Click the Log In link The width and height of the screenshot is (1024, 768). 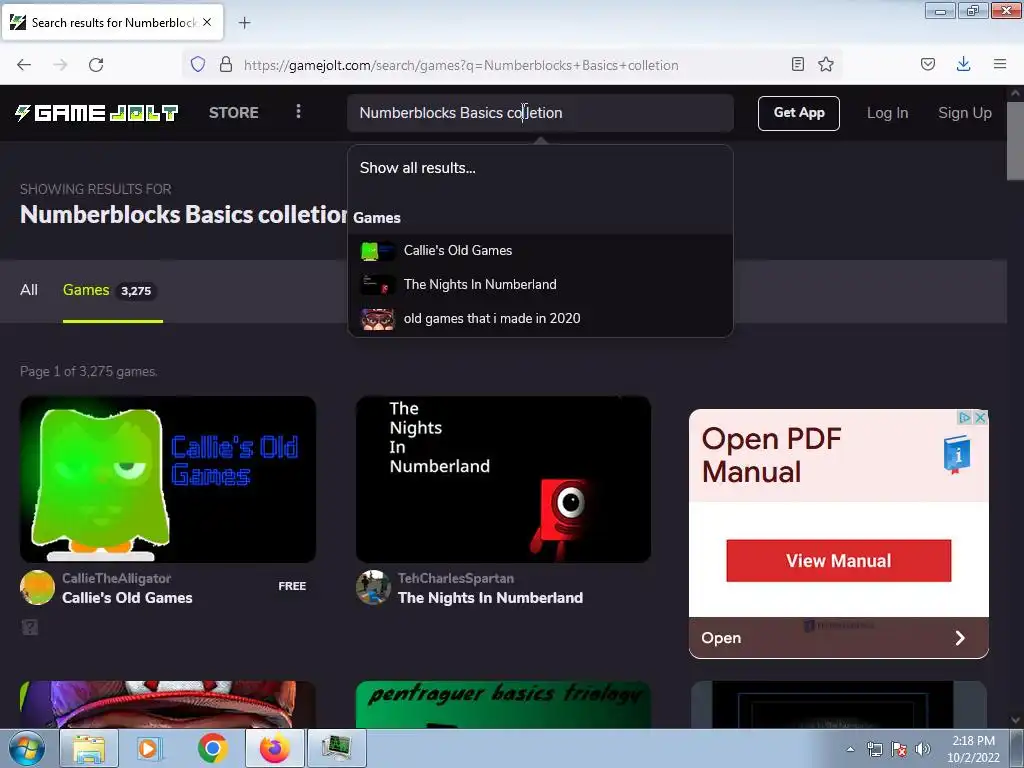[x=887, y=113]
